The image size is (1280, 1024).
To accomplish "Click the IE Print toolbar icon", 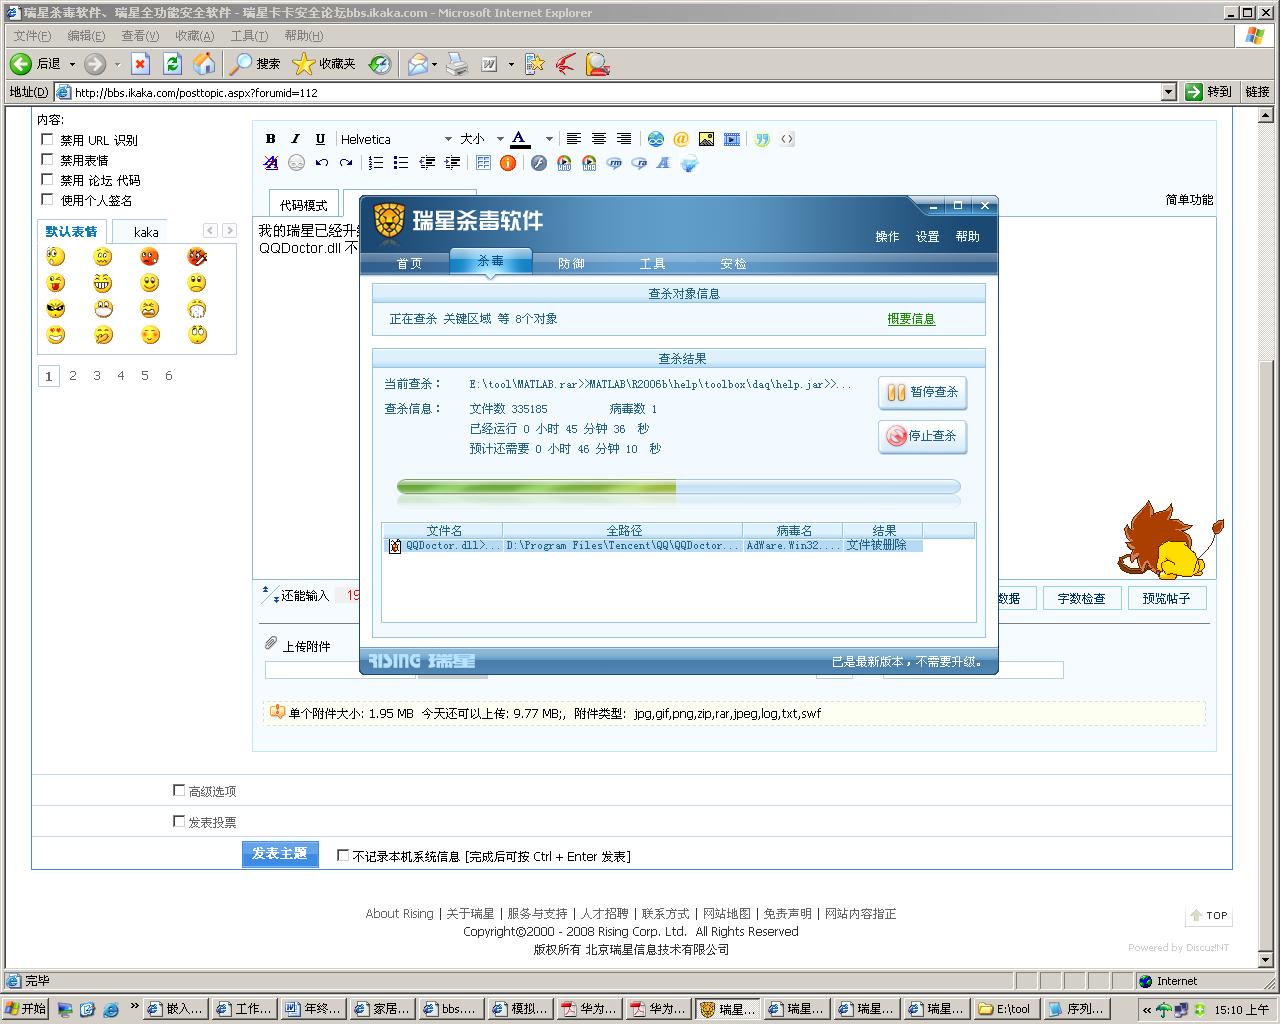I will (457, 64).
